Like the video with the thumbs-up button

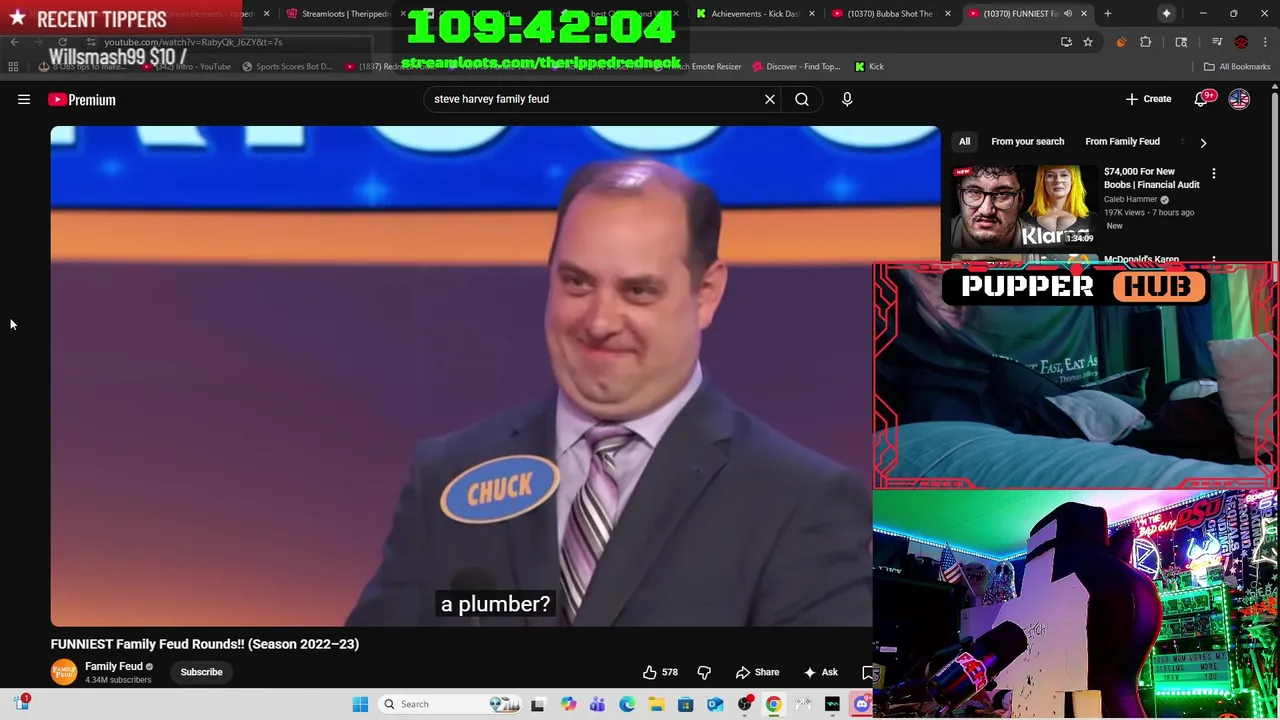[660, 672]
